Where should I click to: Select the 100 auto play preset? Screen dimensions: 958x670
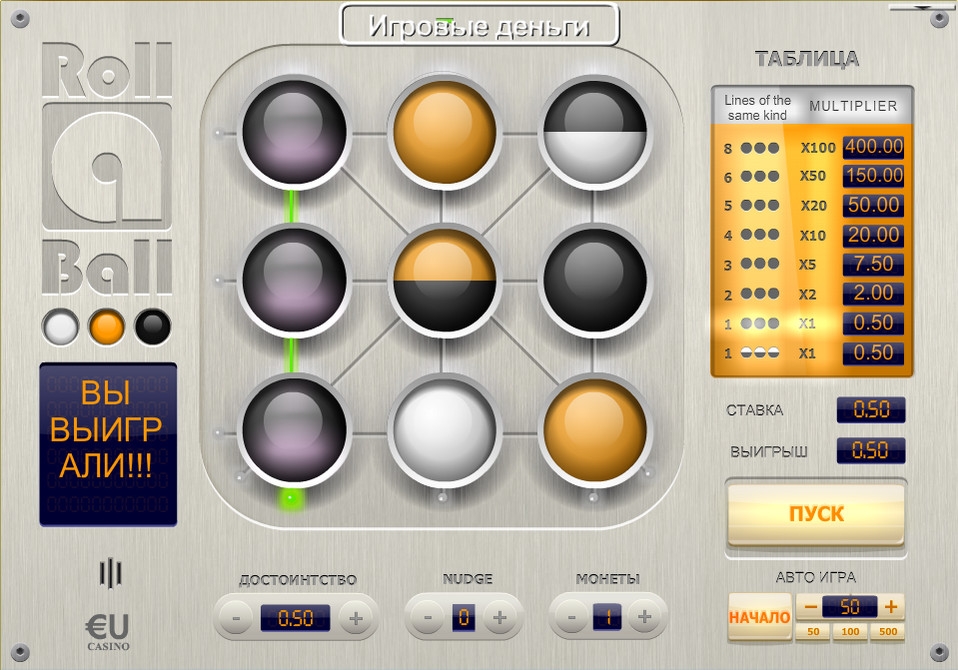(x=850, y=632)
